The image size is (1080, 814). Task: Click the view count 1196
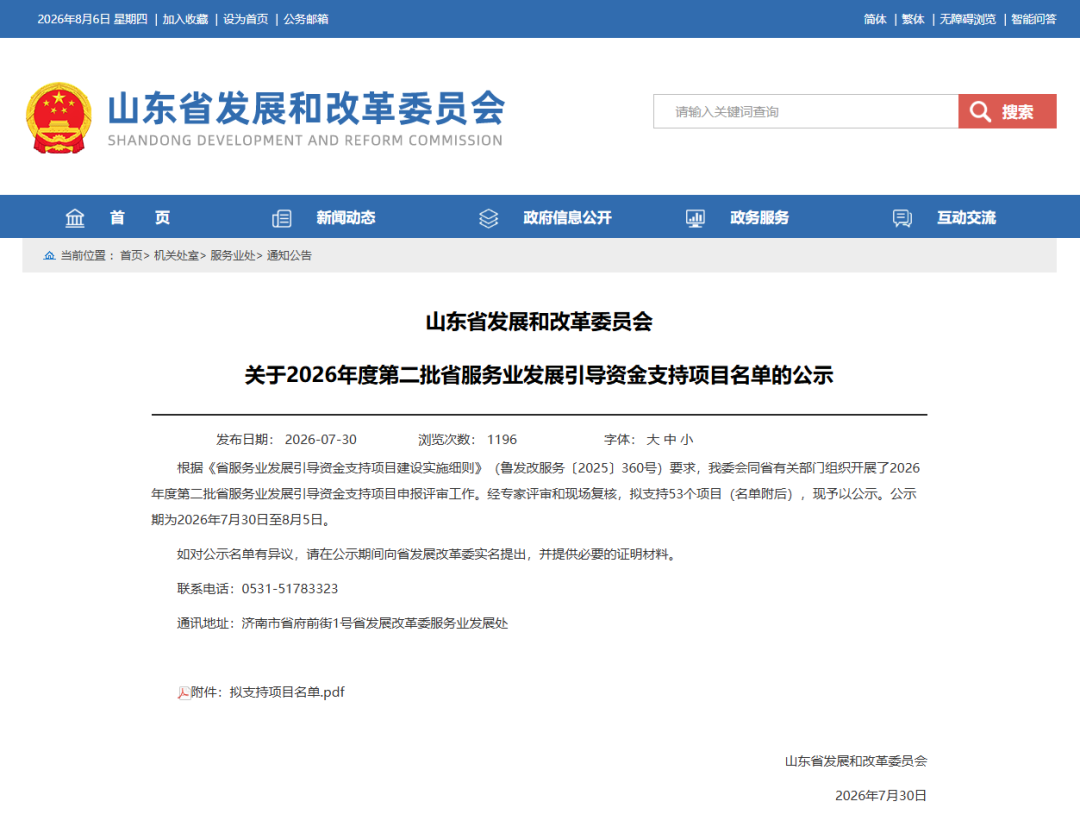(x=502, y=439)
